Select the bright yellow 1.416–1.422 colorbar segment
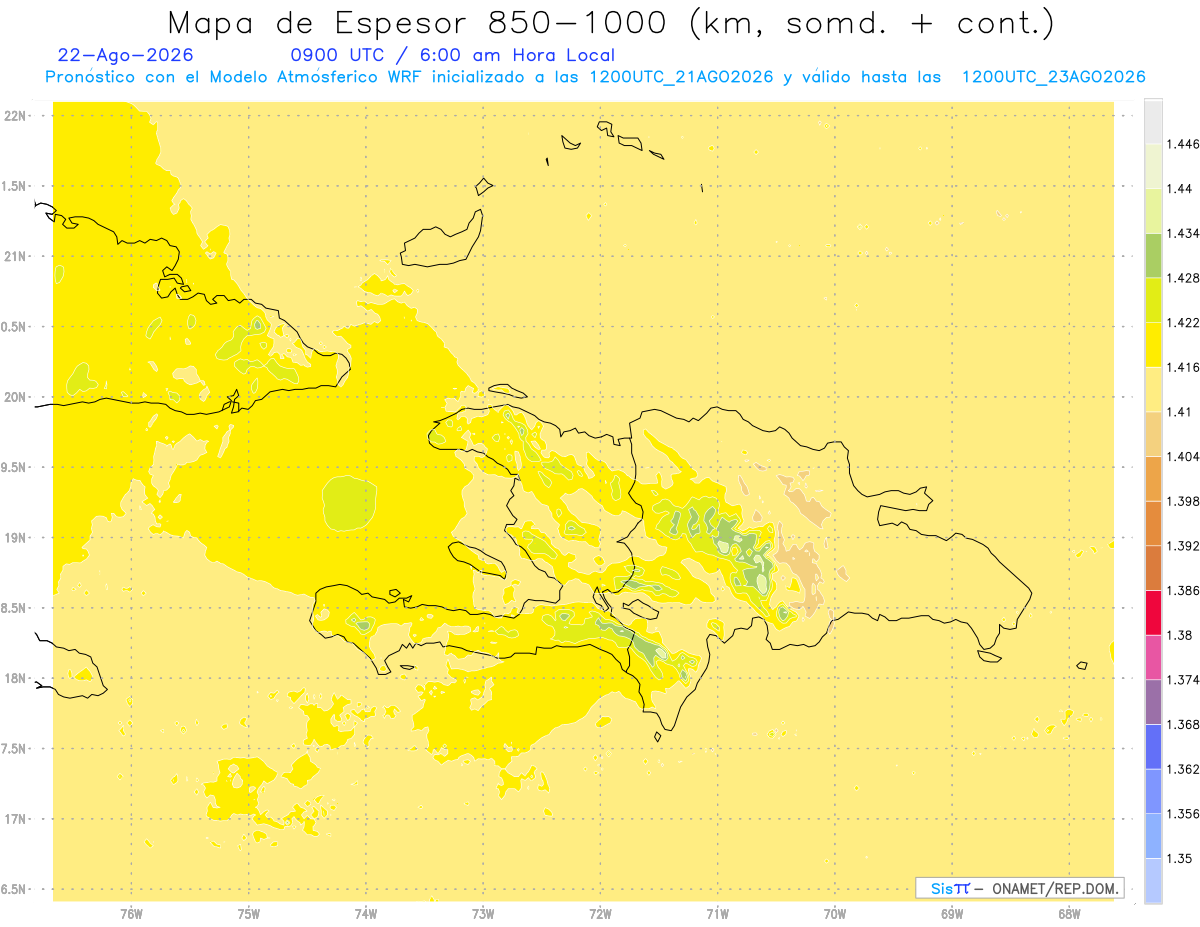1200x927 pixels. pyautogui.click(x=1153, y=344)
